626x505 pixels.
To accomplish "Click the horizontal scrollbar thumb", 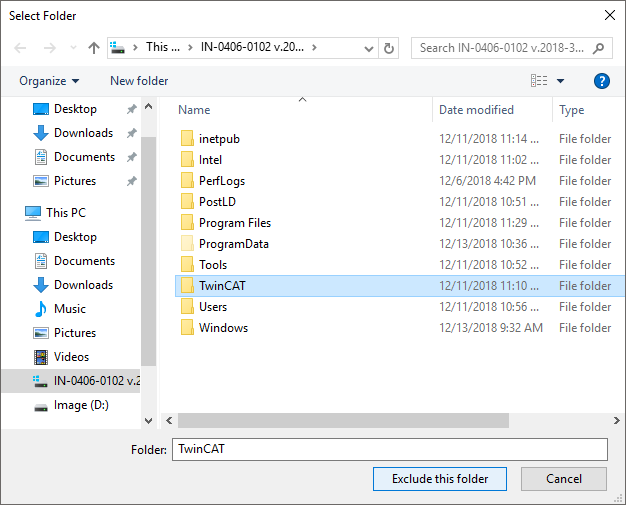I will coord(343,420).
